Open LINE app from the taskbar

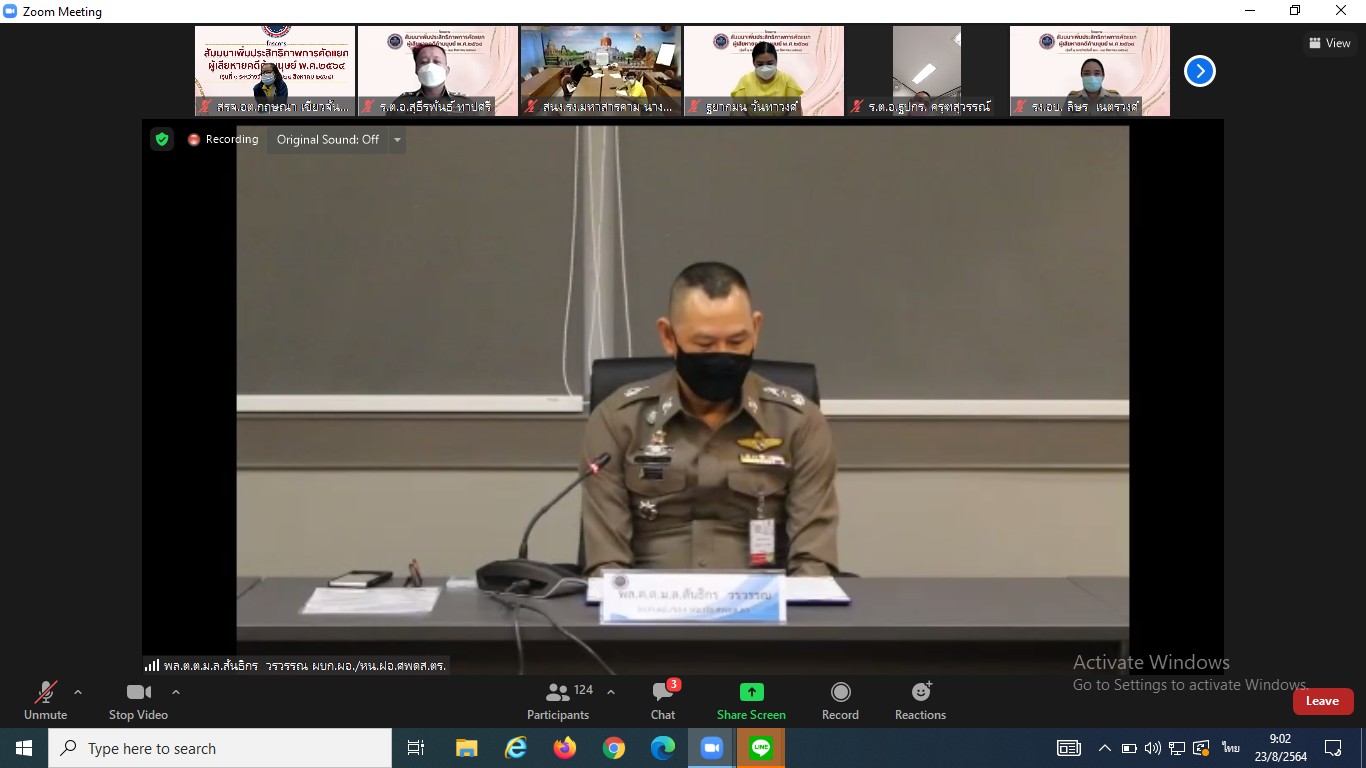[761, 748]
